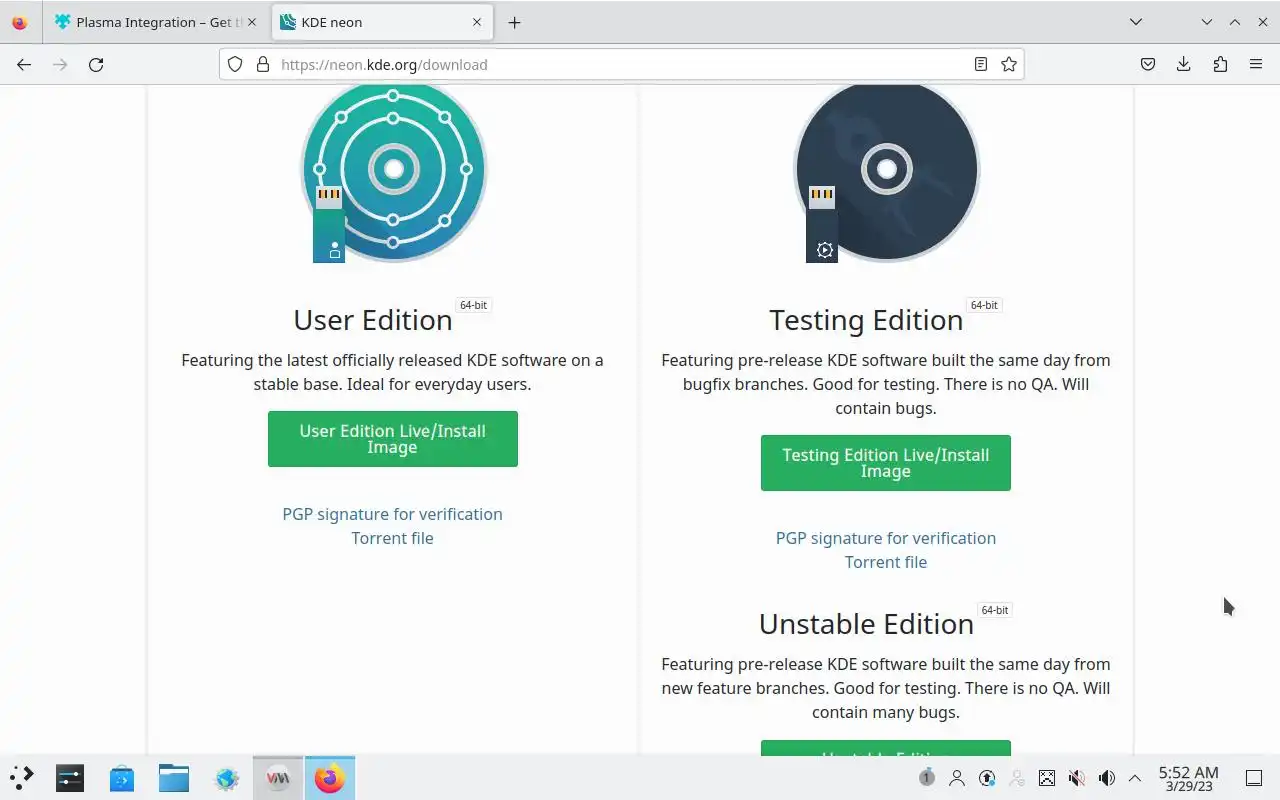Screen dimensions: 1280x800
Task: Open the digital clock calendar
Action: 1188,778
